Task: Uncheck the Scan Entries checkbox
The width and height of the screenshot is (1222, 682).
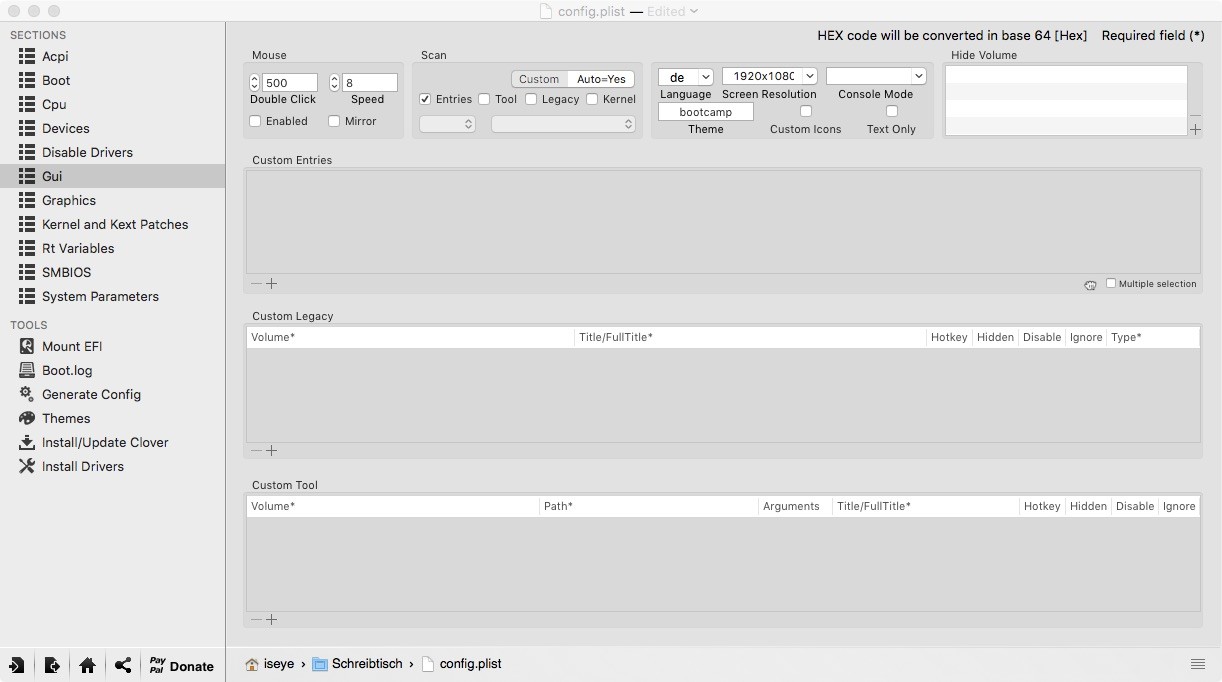Action: (425, 99)
